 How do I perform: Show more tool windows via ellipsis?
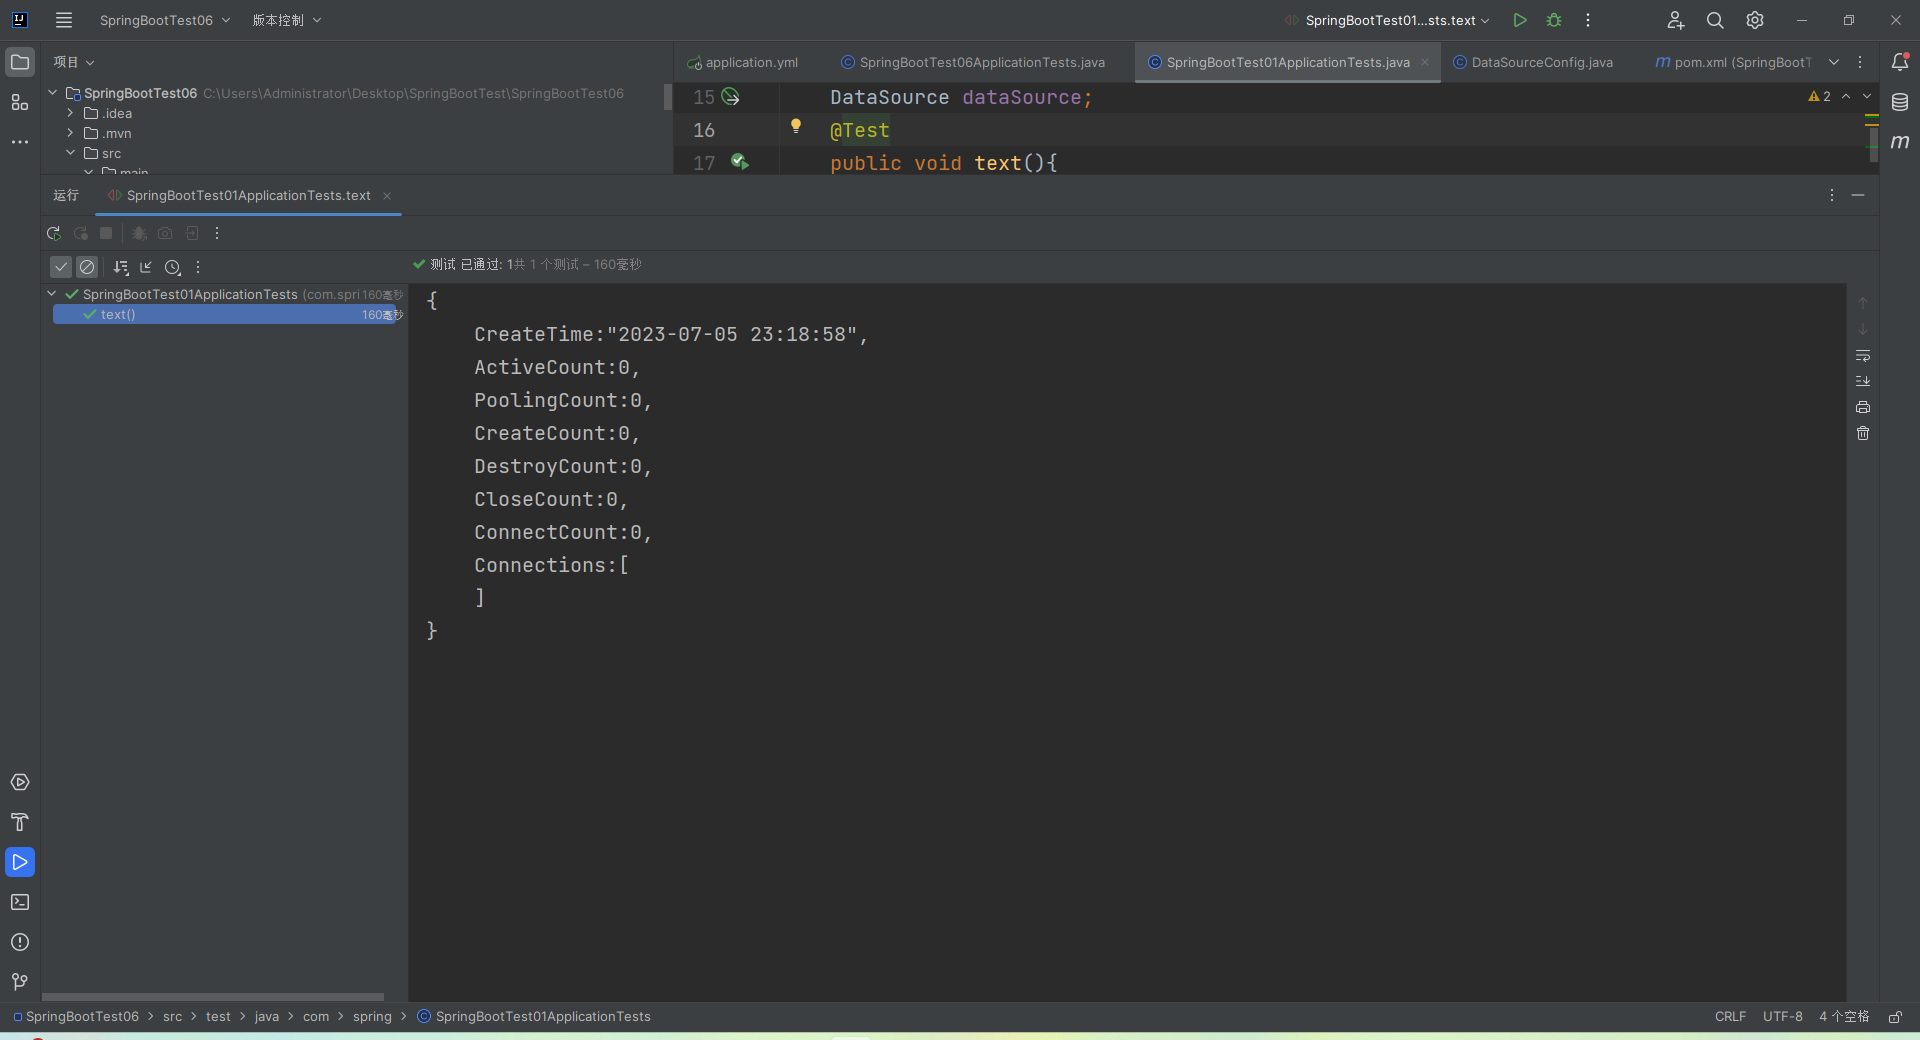20,142
